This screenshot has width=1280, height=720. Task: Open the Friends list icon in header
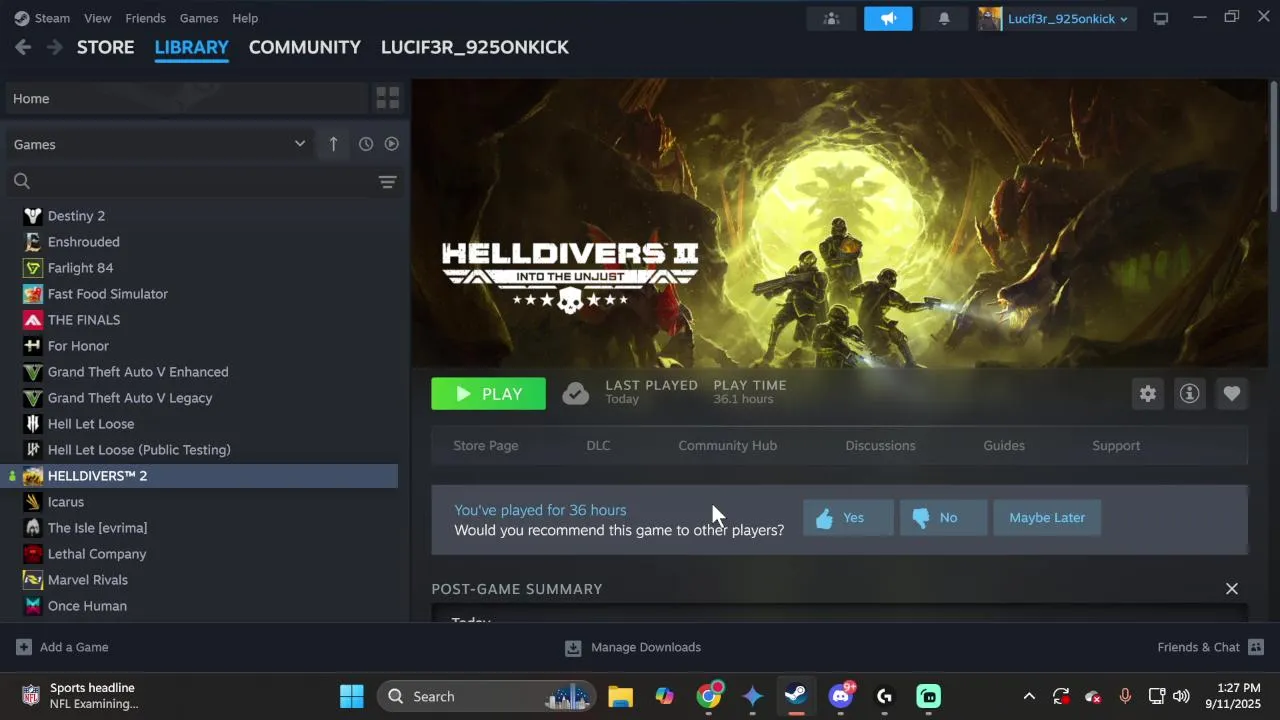[x=831, y=18]
